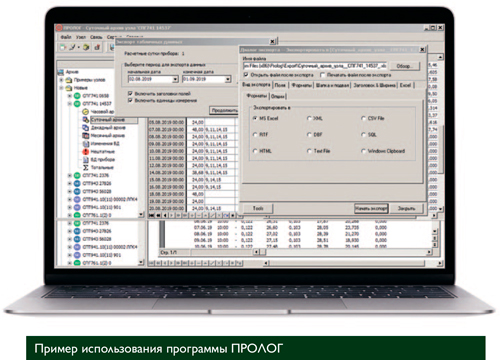Click into the Имя файла path field
The width and height of the screenshot is (500, 360).
(x=315, y=66)
